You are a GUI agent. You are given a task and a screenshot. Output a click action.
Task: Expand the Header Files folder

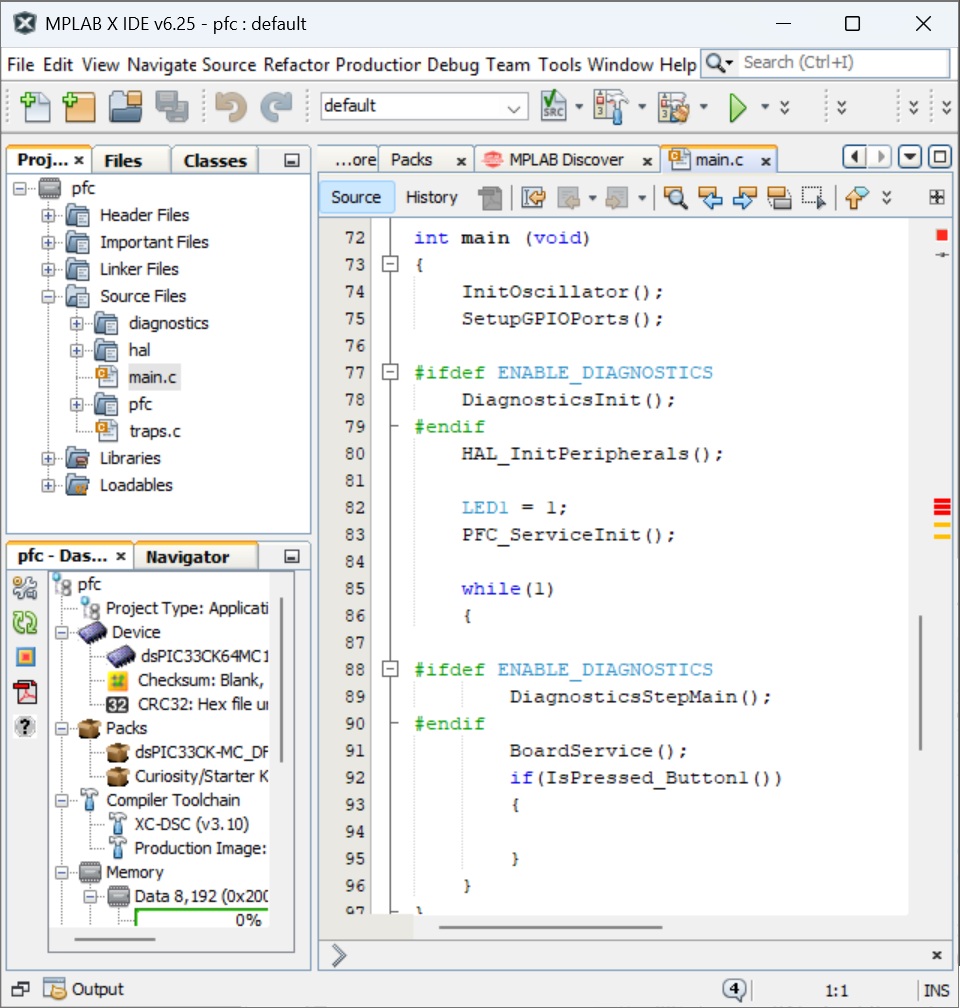[48, 215]
